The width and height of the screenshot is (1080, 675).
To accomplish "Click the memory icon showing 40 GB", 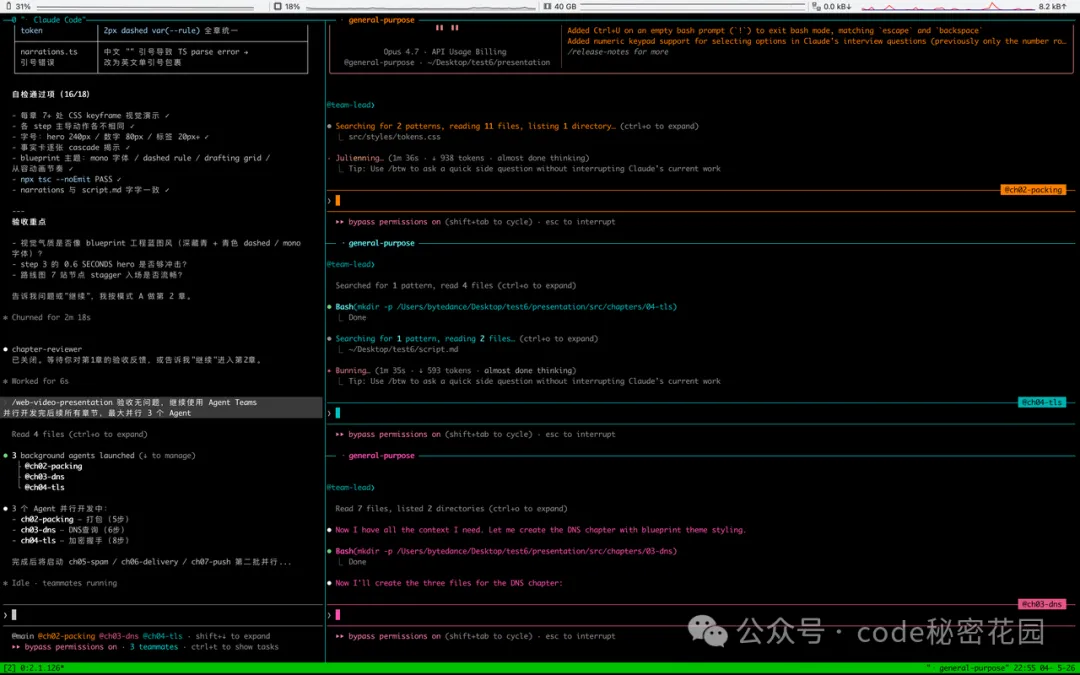I will 548,6.
